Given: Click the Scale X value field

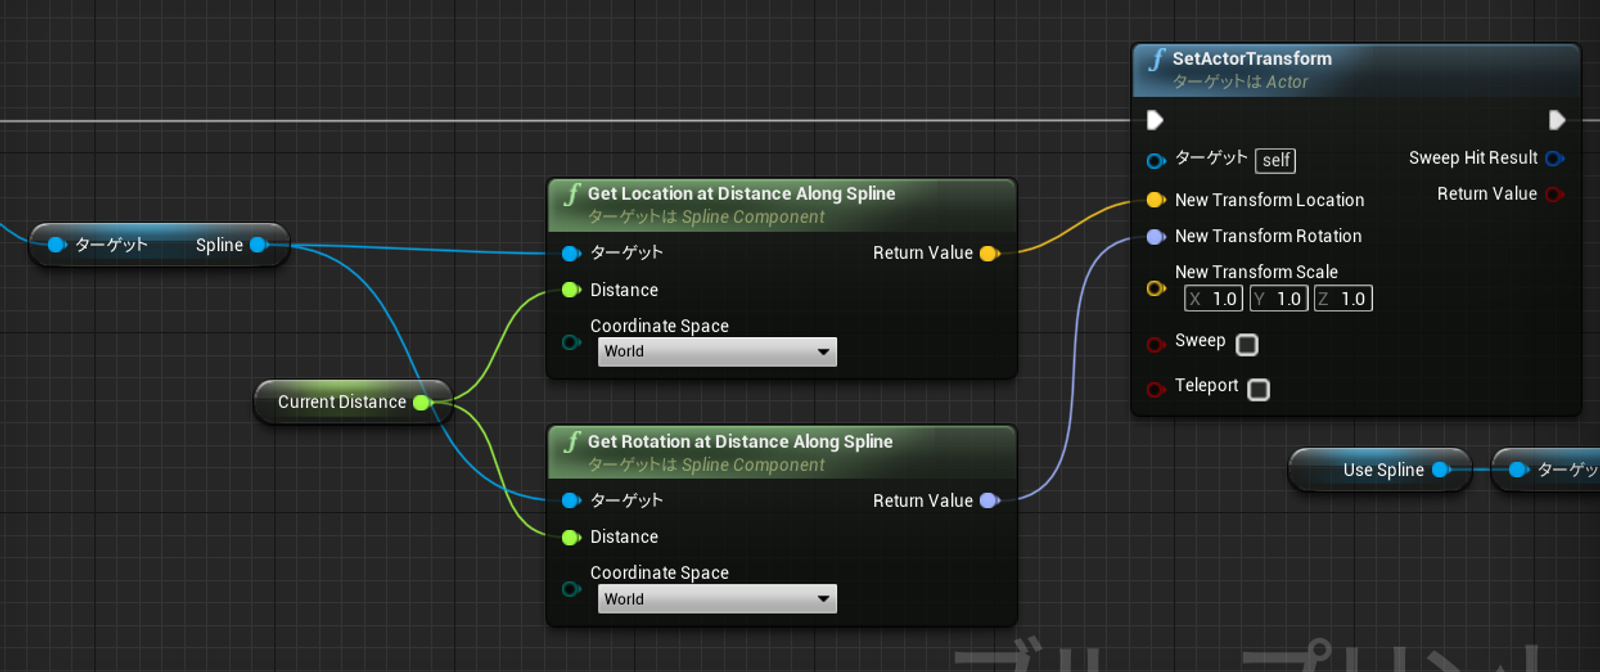Looking at the screenshot, I should (x=1213, y=298).
